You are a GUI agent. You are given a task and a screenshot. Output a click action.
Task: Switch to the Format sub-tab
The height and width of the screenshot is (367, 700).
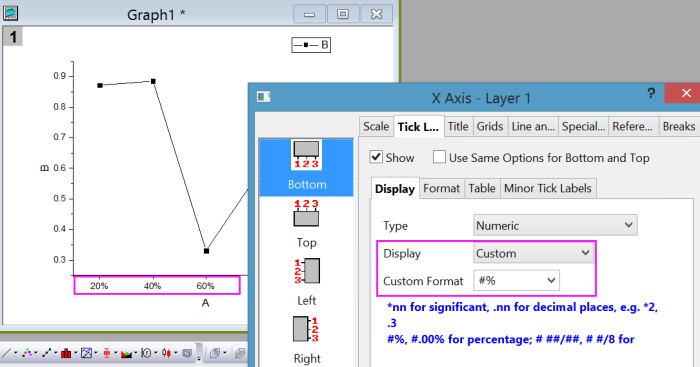(x=442, y=188)
